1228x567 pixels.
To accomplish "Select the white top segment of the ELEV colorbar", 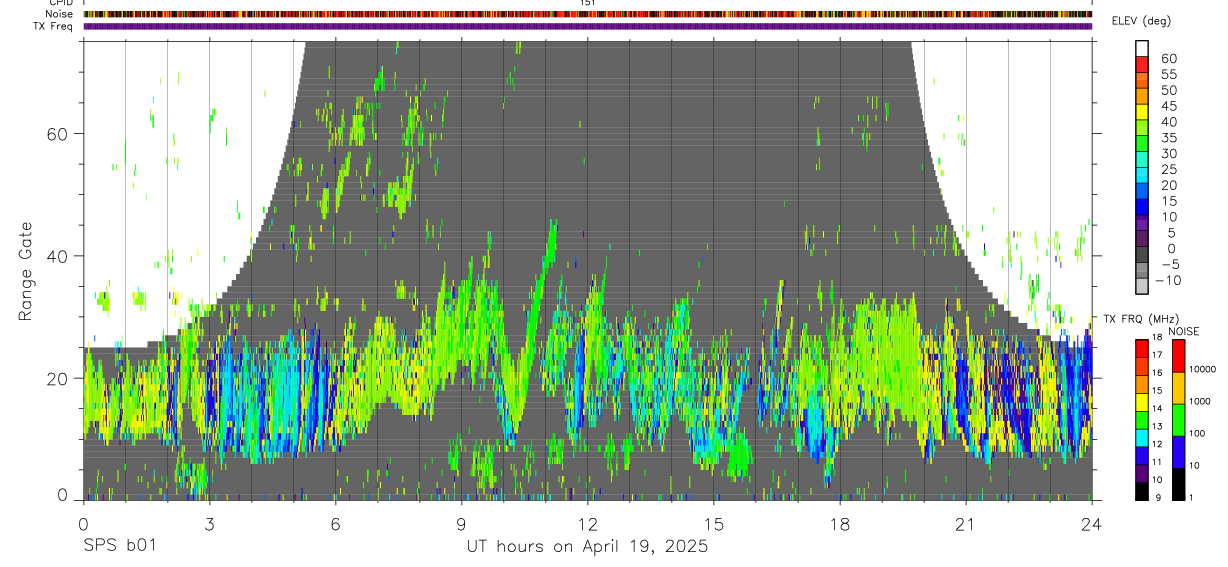I will [x=1141, y=48].
